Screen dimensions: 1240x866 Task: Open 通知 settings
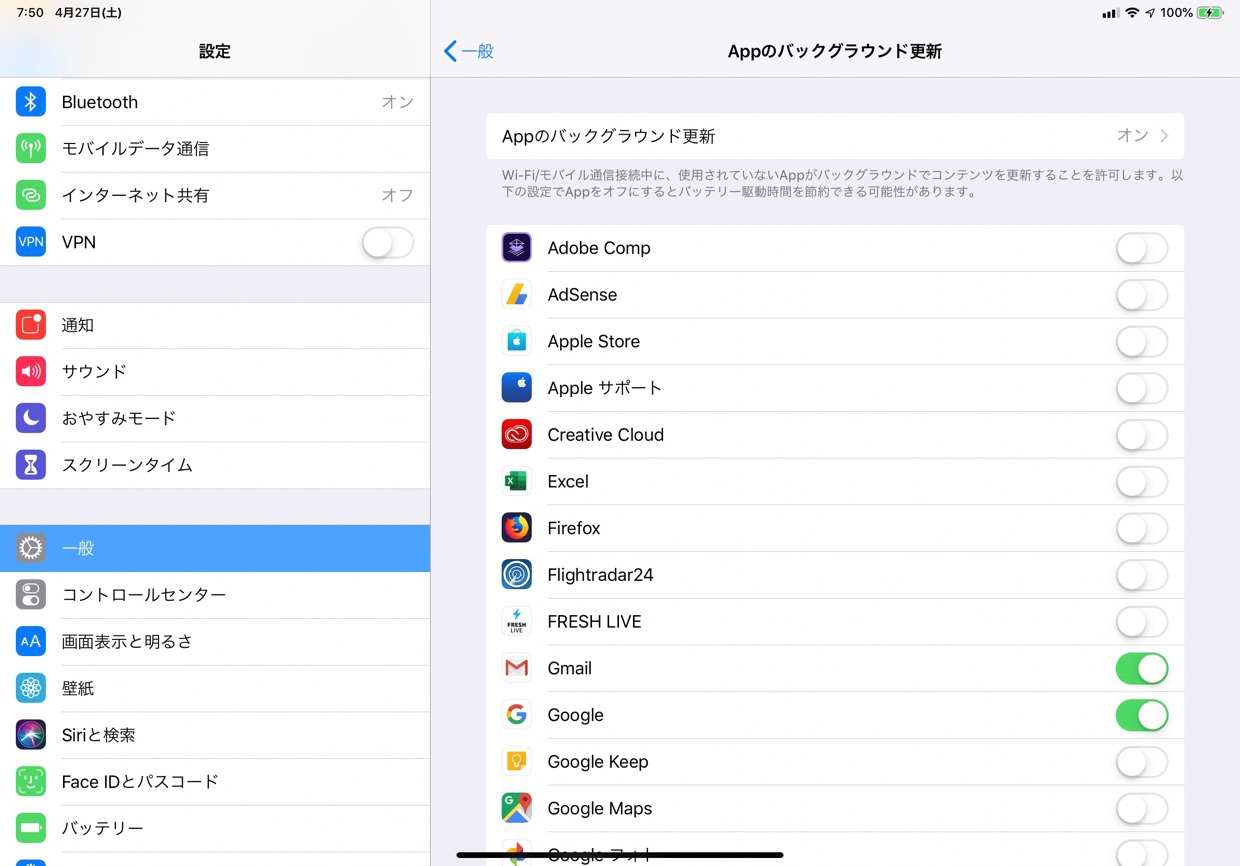pyautogui.click(x=215, y=325)
